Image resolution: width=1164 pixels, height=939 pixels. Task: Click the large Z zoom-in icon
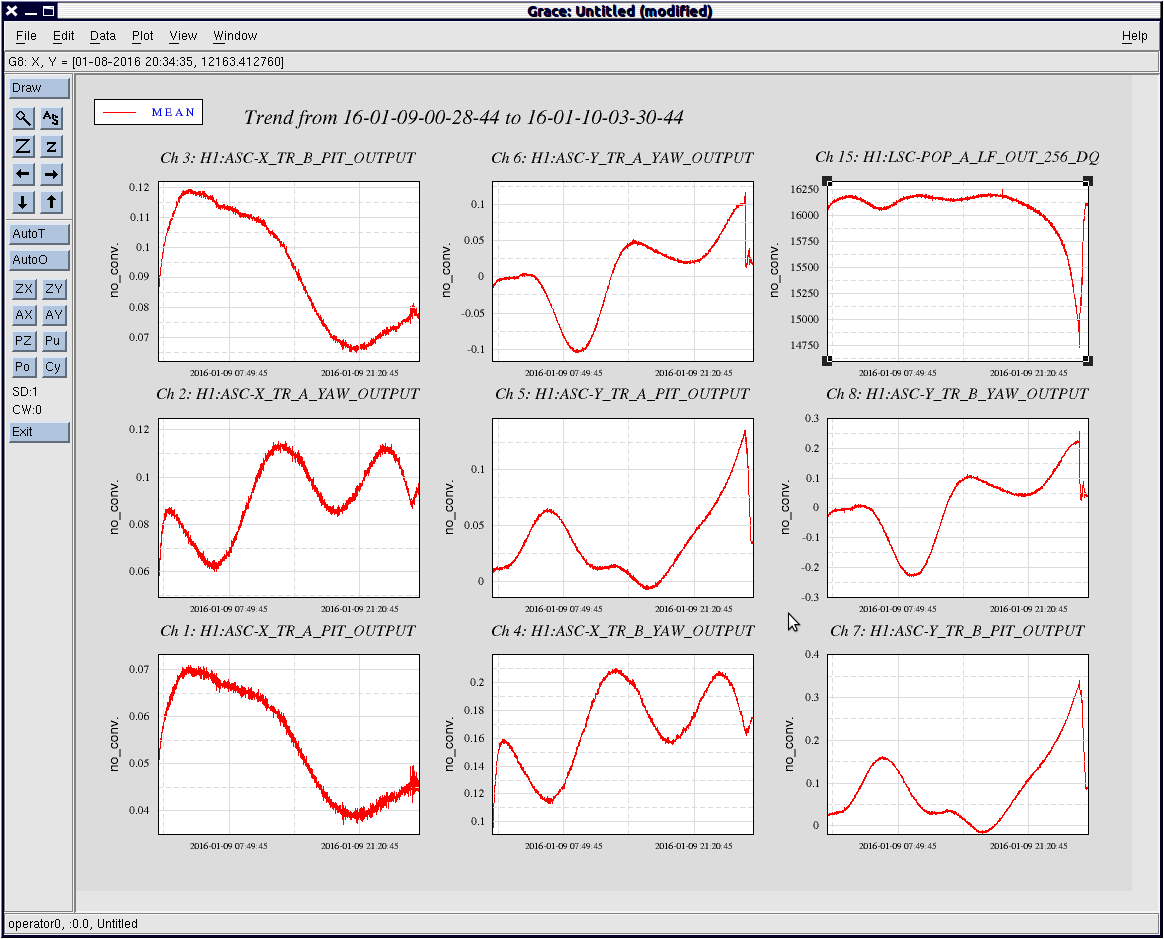click(23, 146)
